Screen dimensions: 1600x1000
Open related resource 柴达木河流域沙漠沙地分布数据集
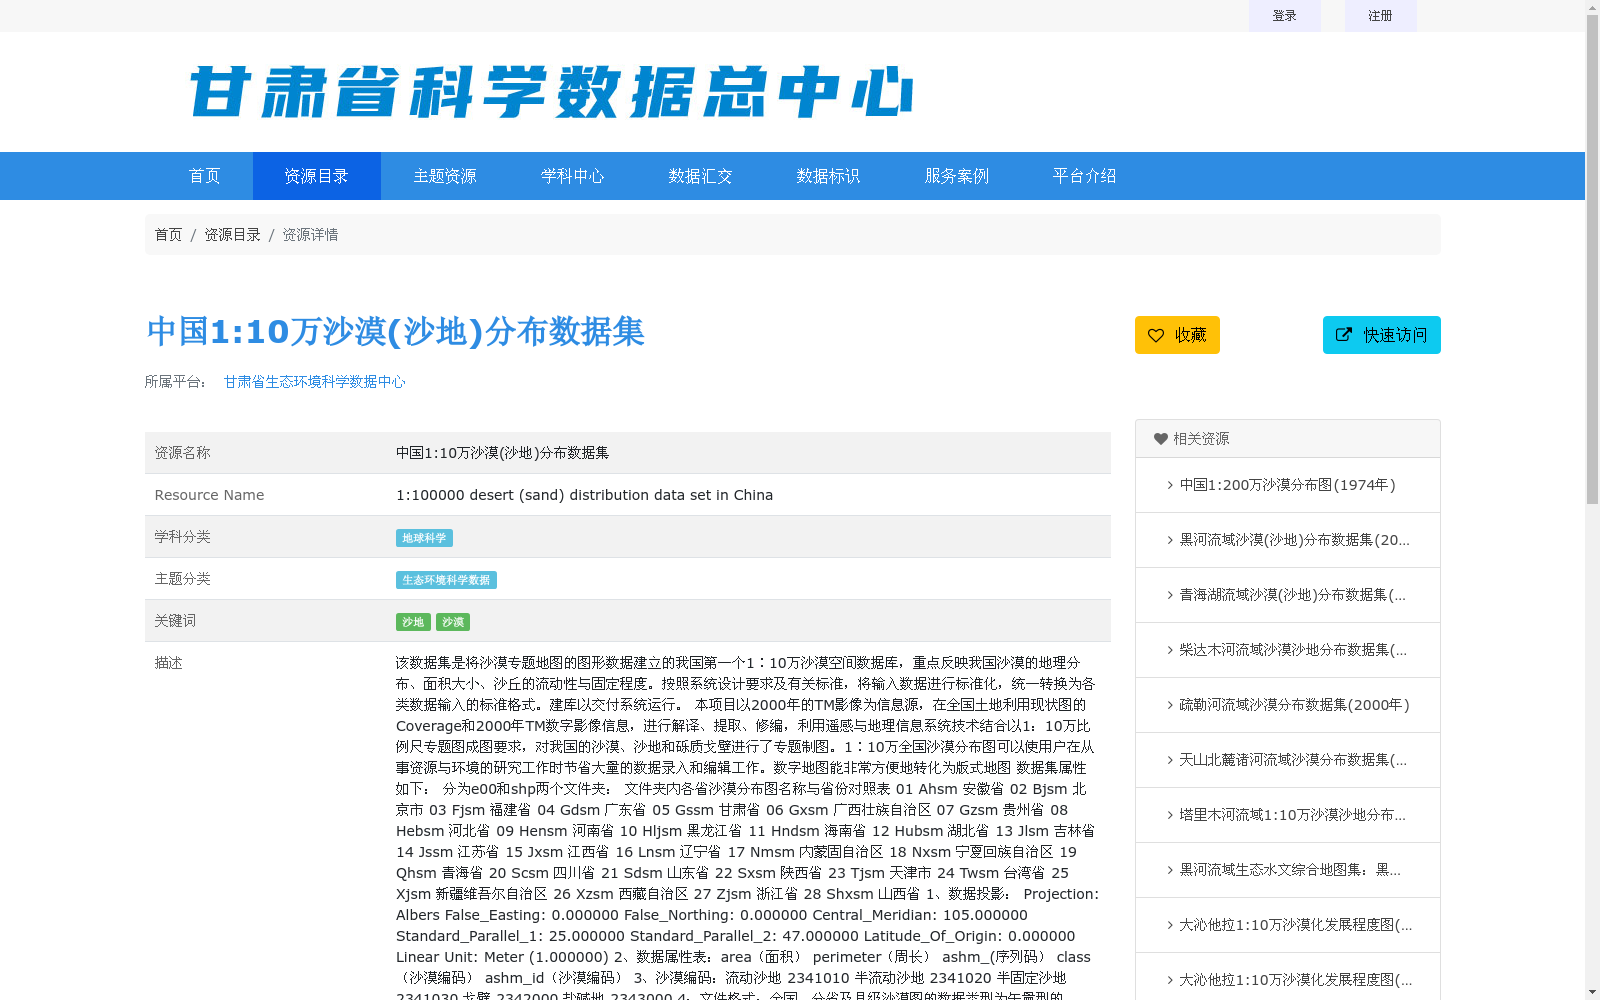pyautogui.click(x=1293, y=650)
